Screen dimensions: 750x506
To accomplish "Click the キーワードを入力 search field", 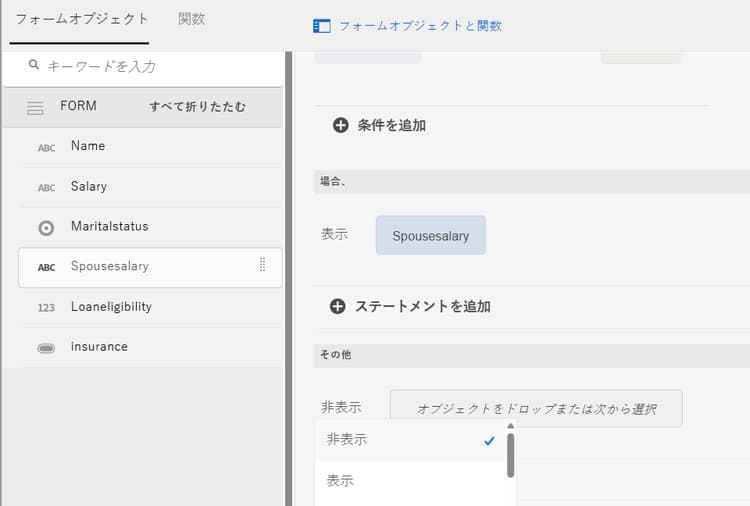I will (143, 66).
